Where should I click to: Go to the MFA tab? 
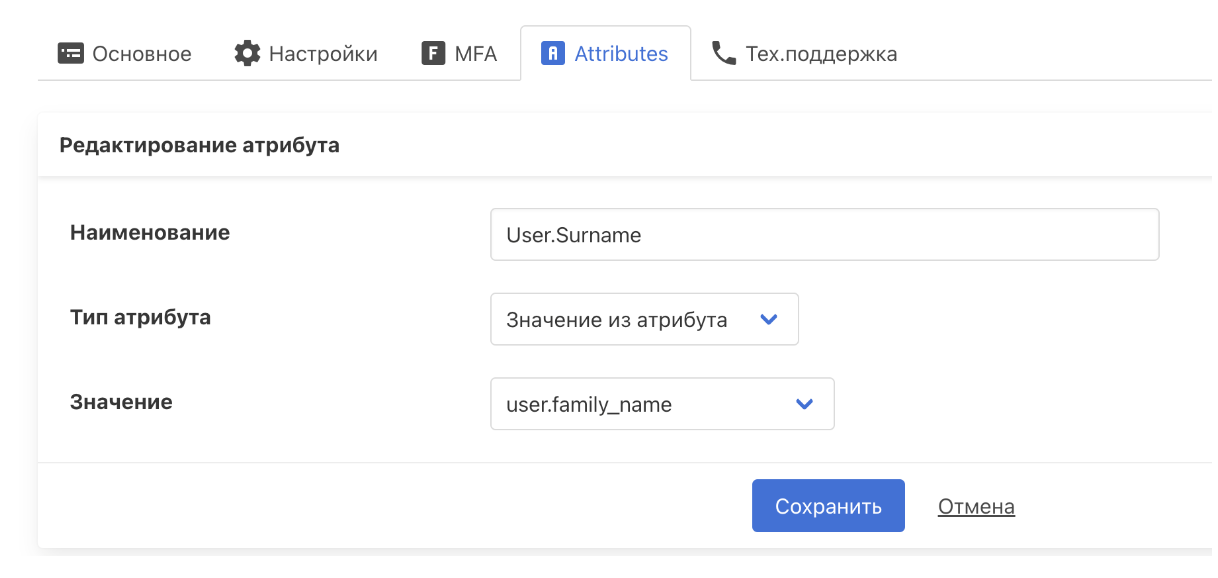point(475,54)
